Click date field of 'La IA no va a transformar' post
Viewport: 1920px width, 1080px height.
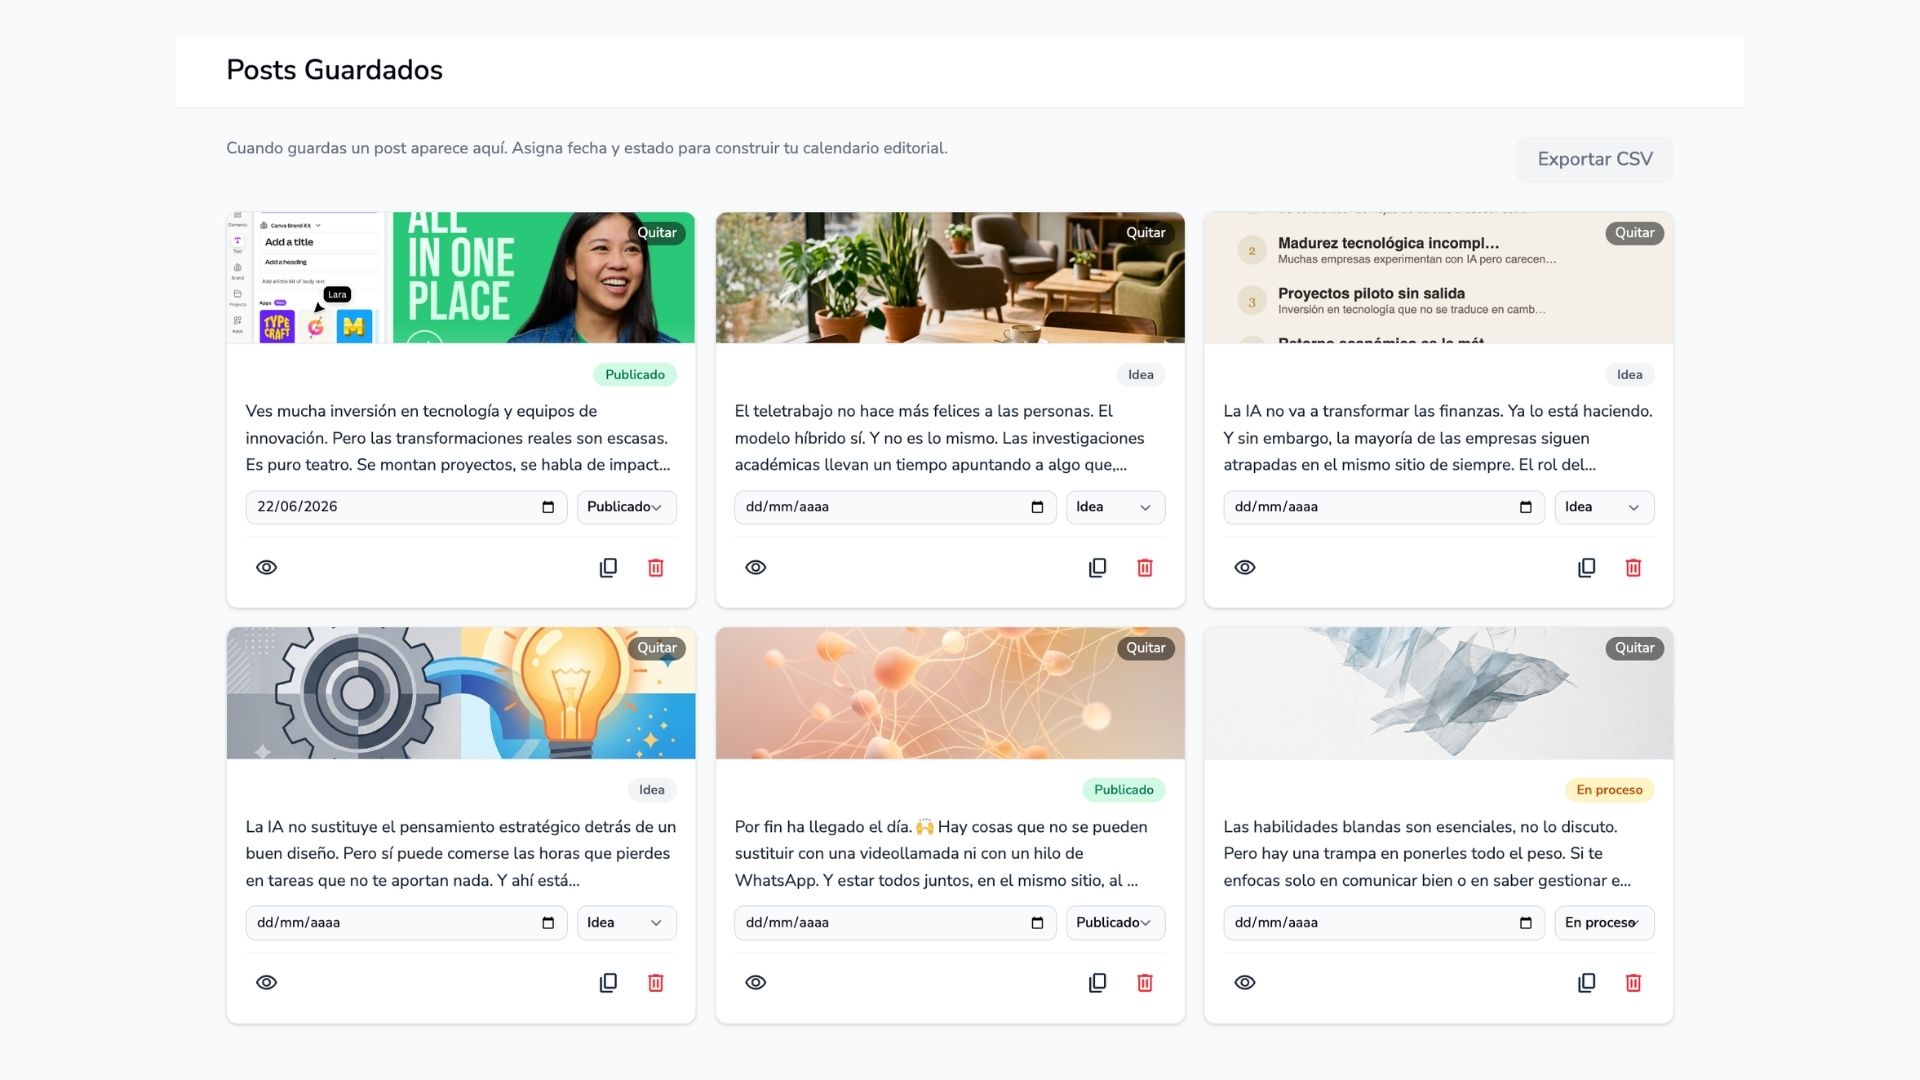click(x=1384, y=507)
